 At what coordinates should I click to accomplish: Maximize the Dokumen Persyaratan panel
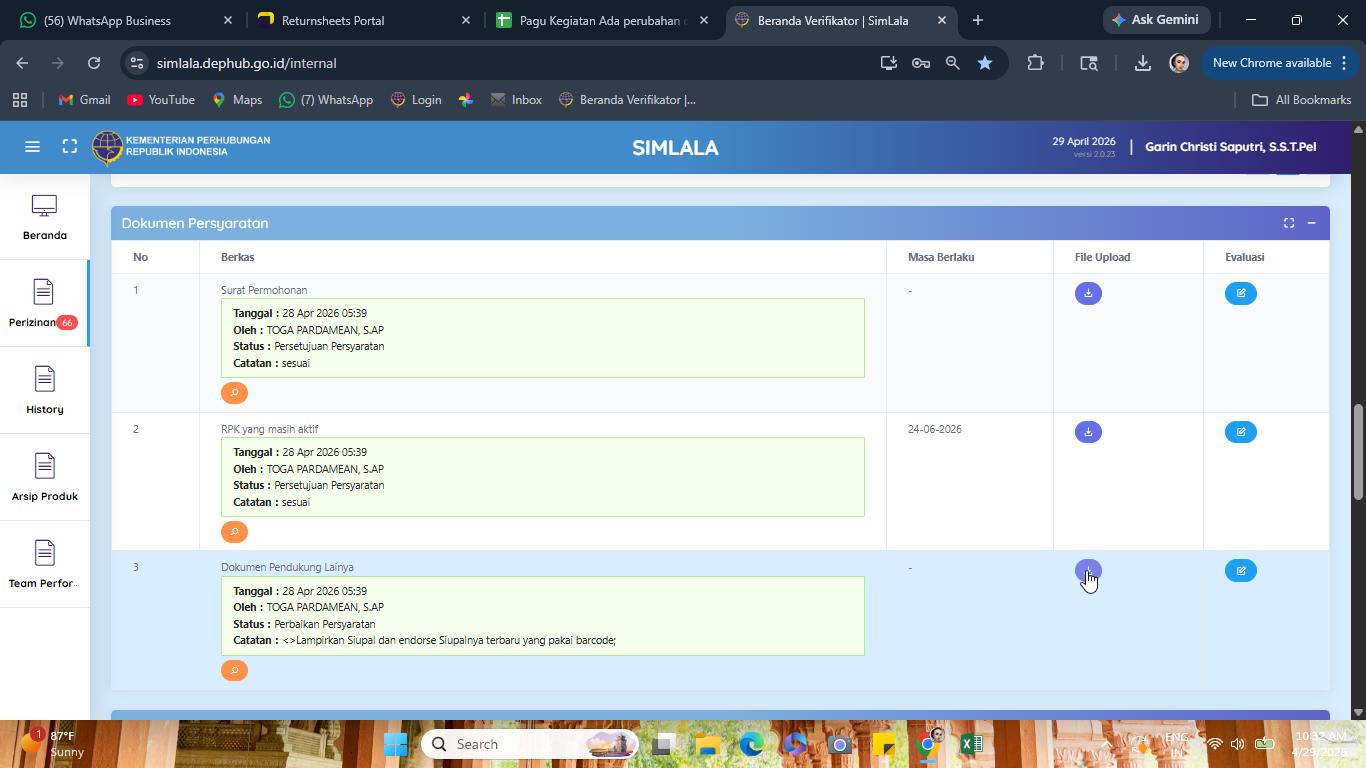pyautogui.click(x=1289, y=223)
